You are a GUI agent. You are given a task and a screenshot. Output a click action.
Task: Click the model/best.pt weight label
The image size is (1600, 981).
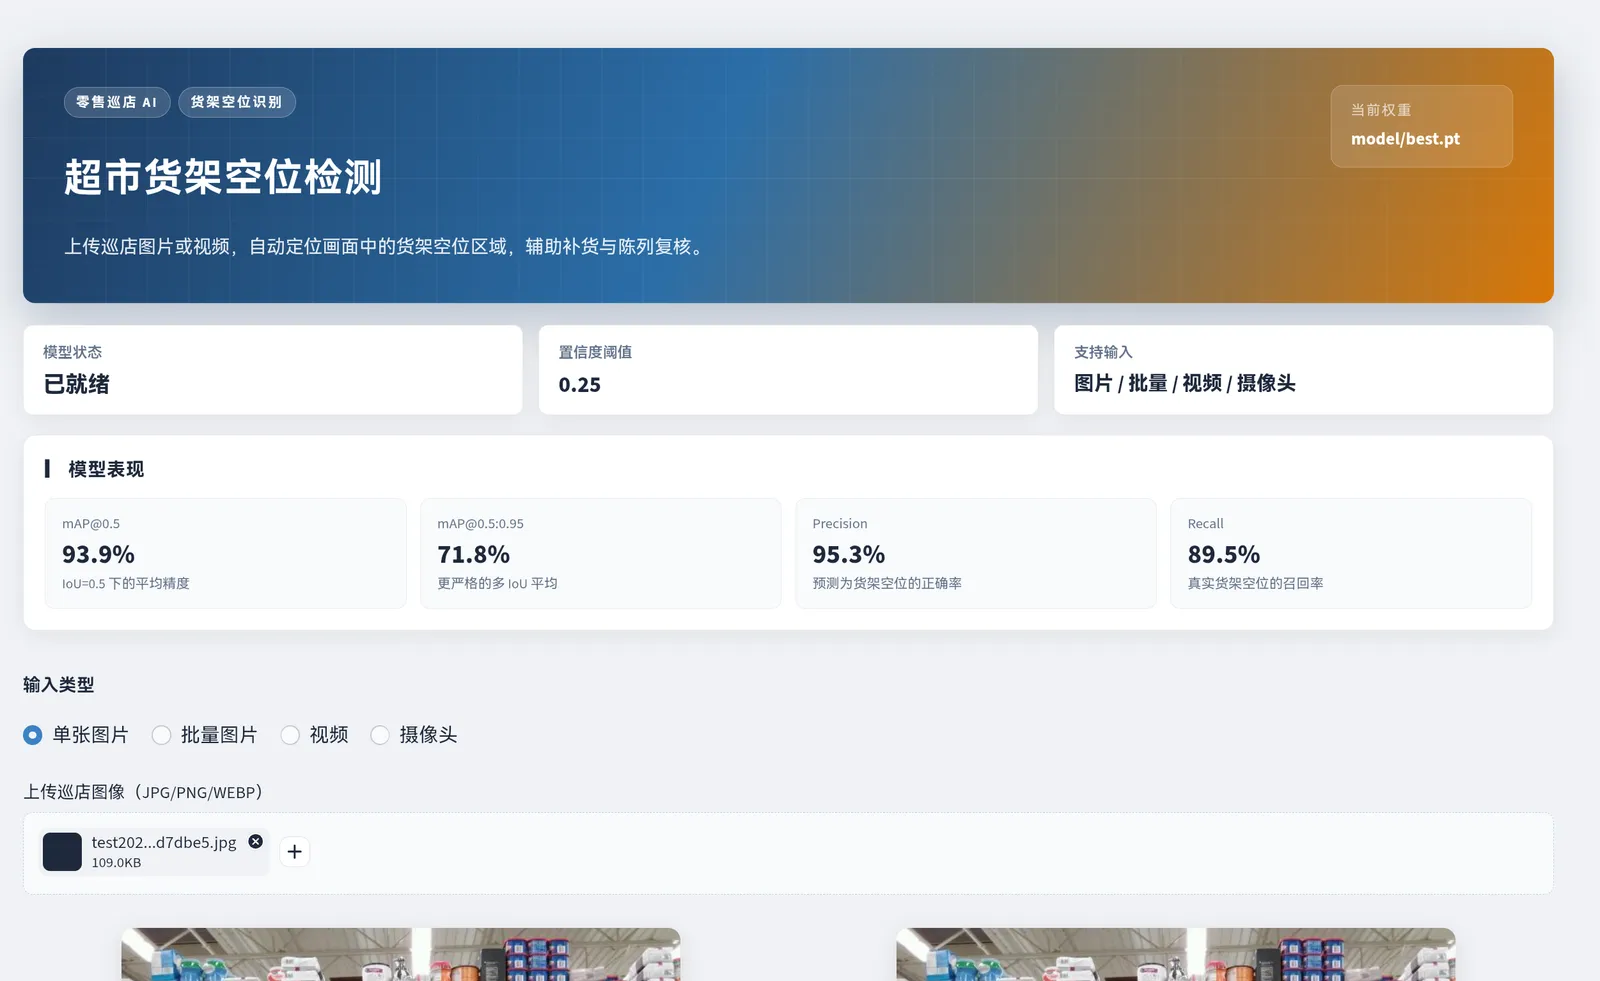(1405, 139)
